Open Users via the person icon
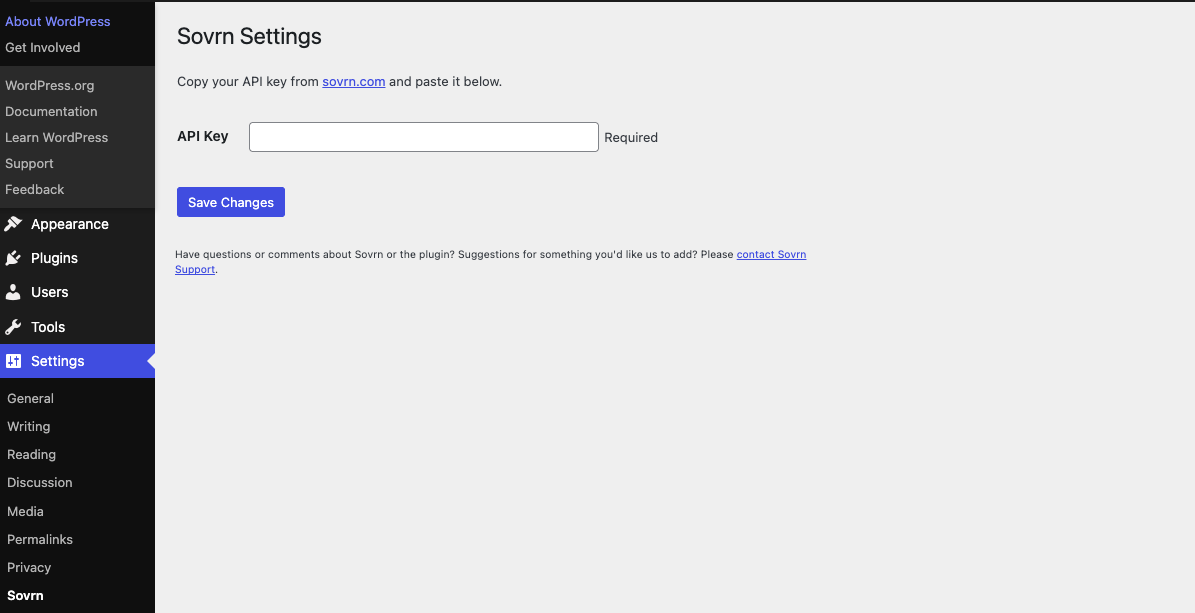The width and height of the screenshot is (1195, 613). pos(14,291)
